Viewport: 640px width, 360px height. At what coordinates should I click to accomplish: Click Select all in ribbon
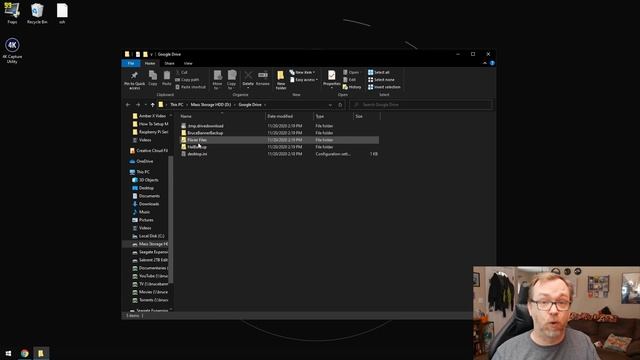coord(379,72)
